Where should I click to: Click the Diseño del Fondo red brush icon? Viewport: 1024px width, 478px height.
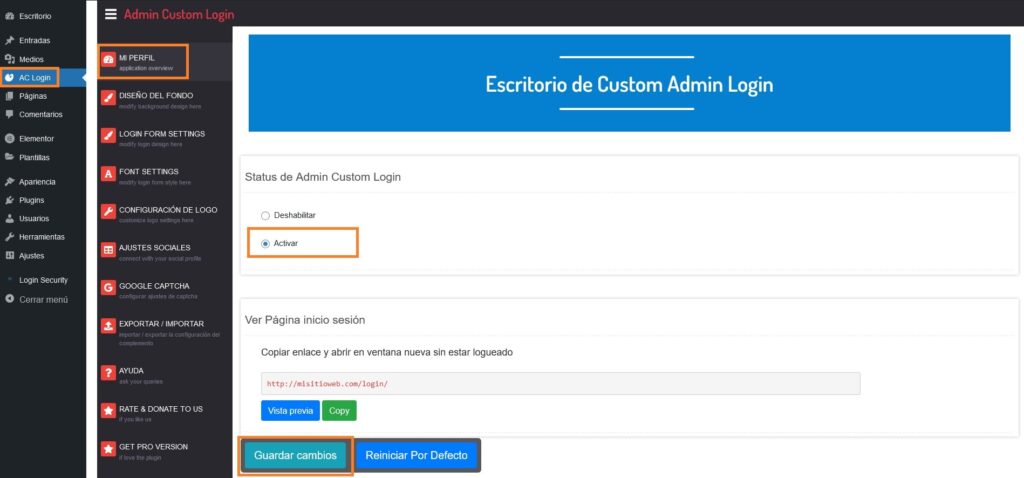pyautogui.click(x=108, y=98)
